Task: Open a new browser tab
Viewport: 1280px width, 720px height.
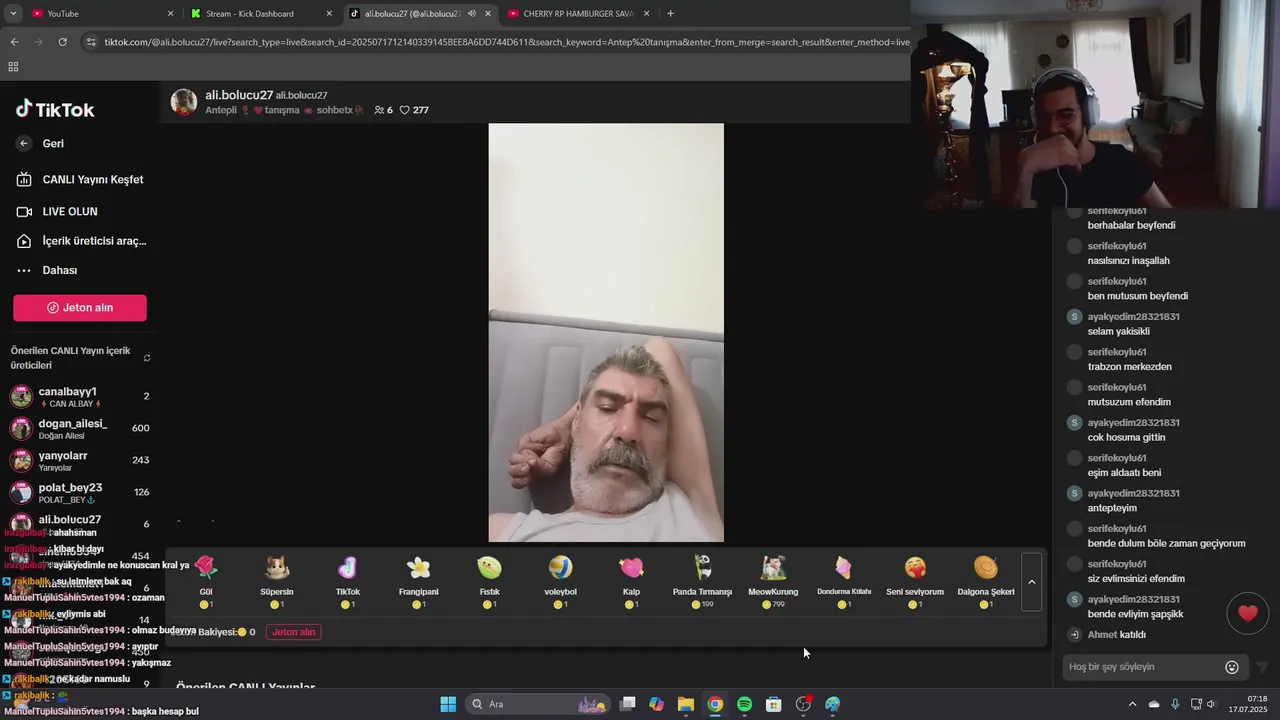Action: (x=670, y=14)
